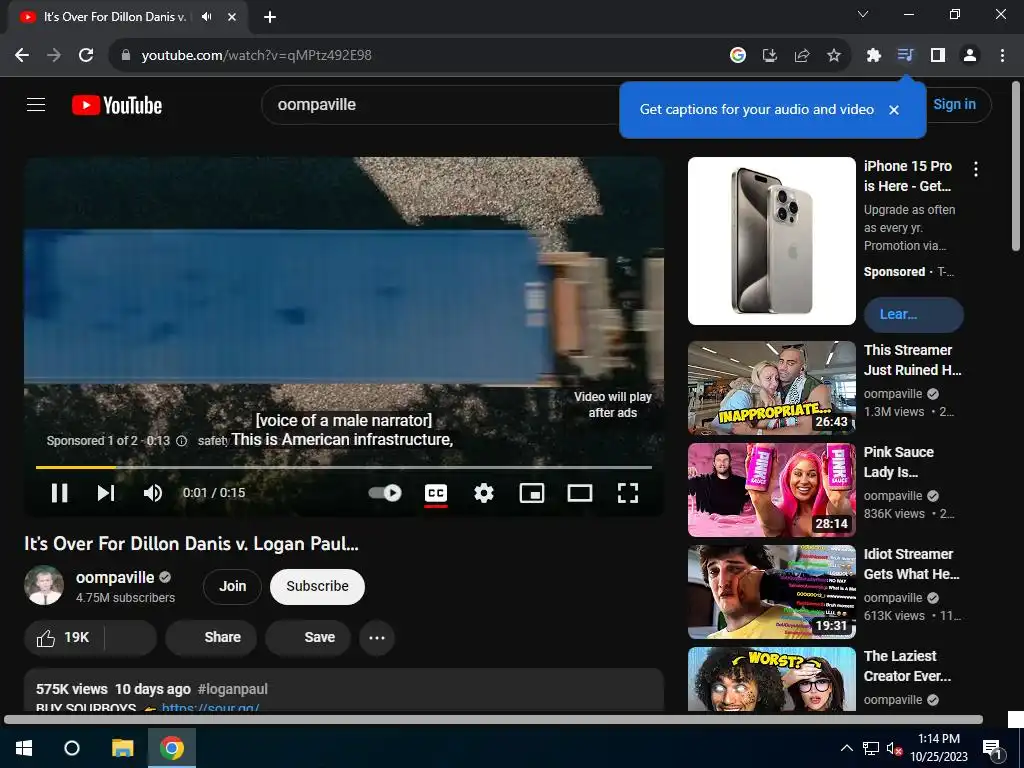1024x768 pixels.
Task: Reload the page
Action: tap(86, 56)
